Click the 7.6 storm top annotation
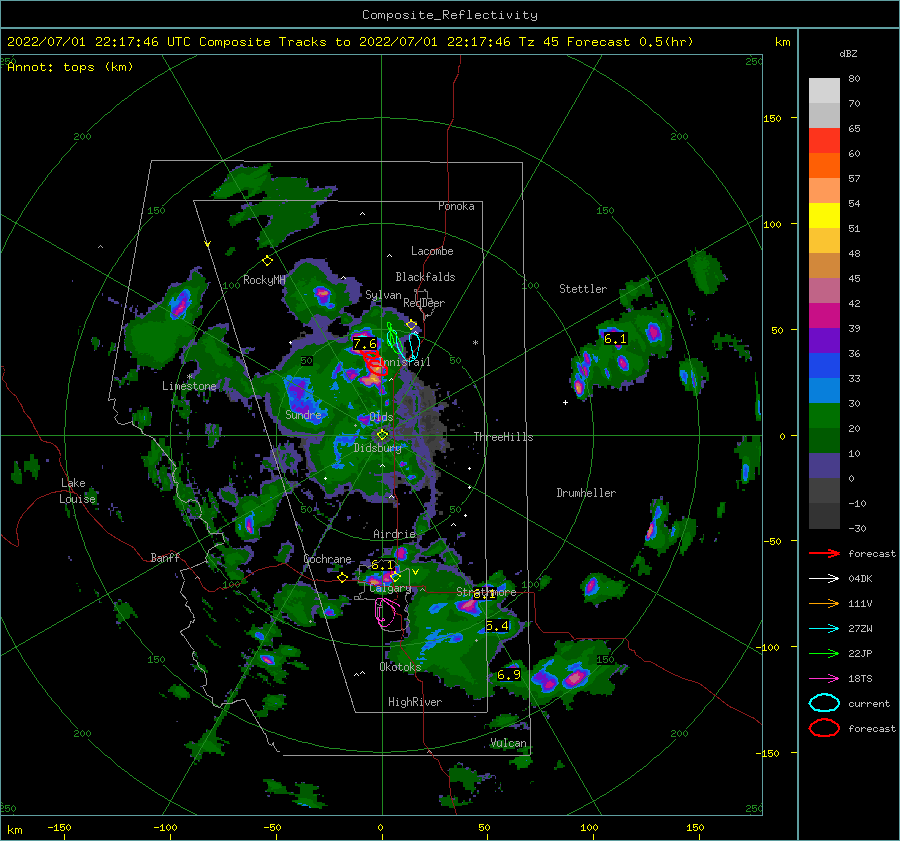Screen dimensions: 900x841 coord(364,343)
